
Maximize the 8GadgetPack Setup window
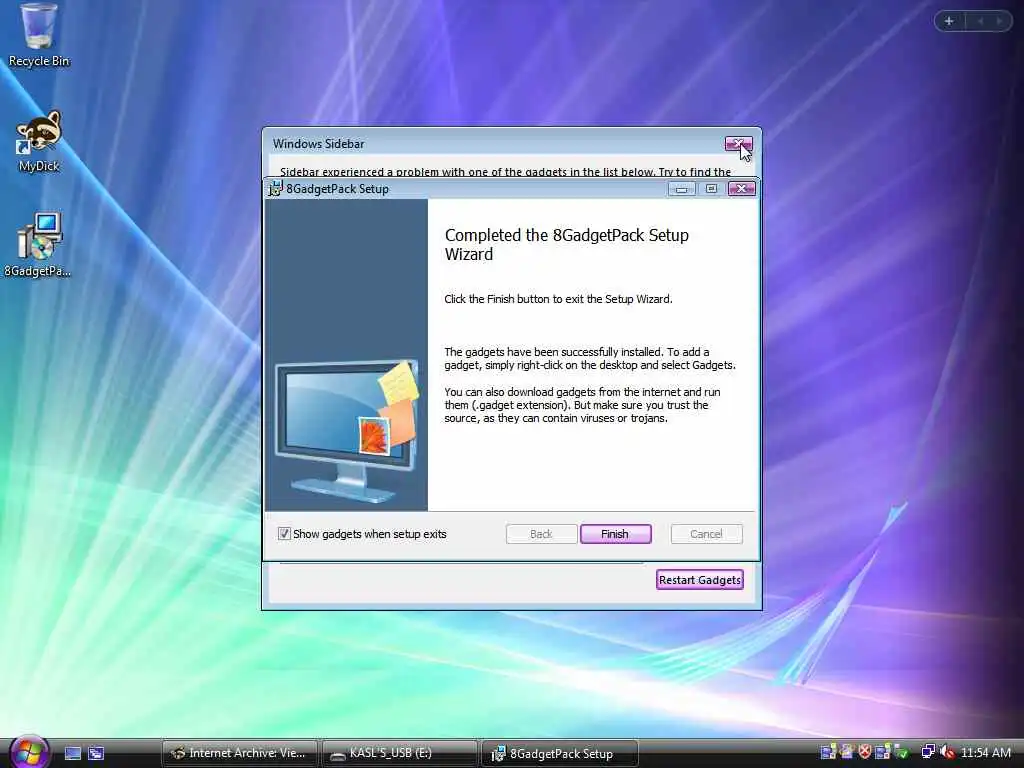pos(711,189)
